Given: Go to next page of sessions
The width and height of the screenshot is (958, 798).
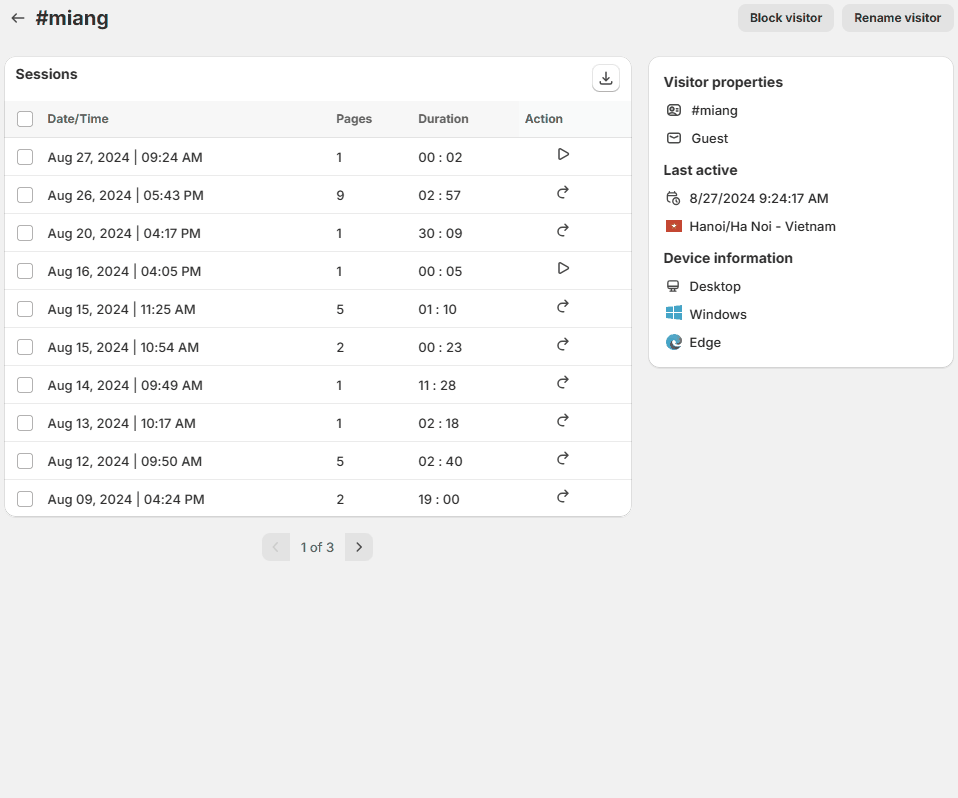Looking at the screenshot, I should [x=359, y=547].
